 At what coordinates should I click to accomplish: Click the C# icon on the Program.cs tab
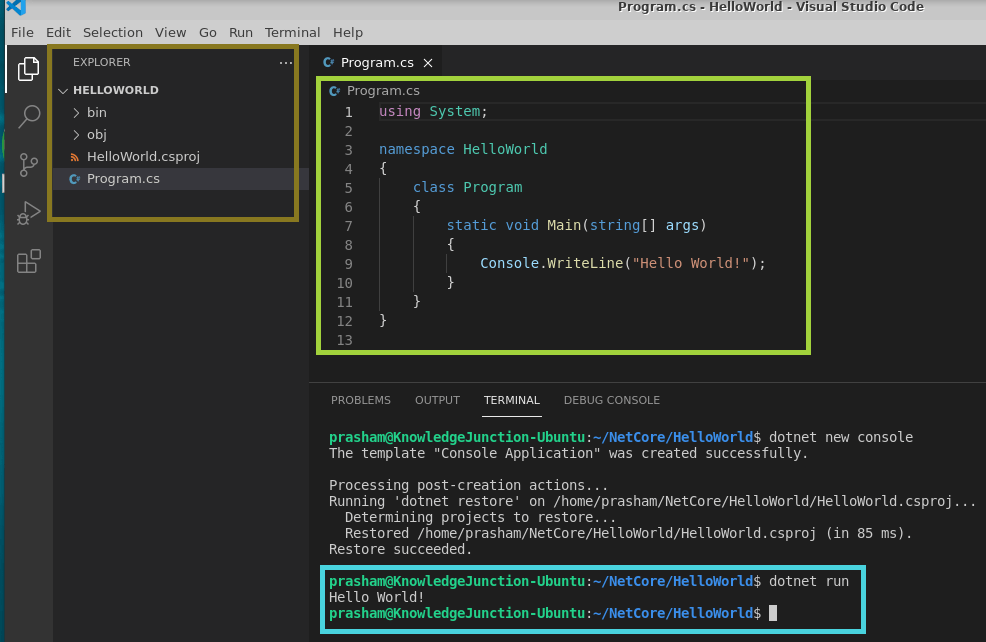coord(330,62)
